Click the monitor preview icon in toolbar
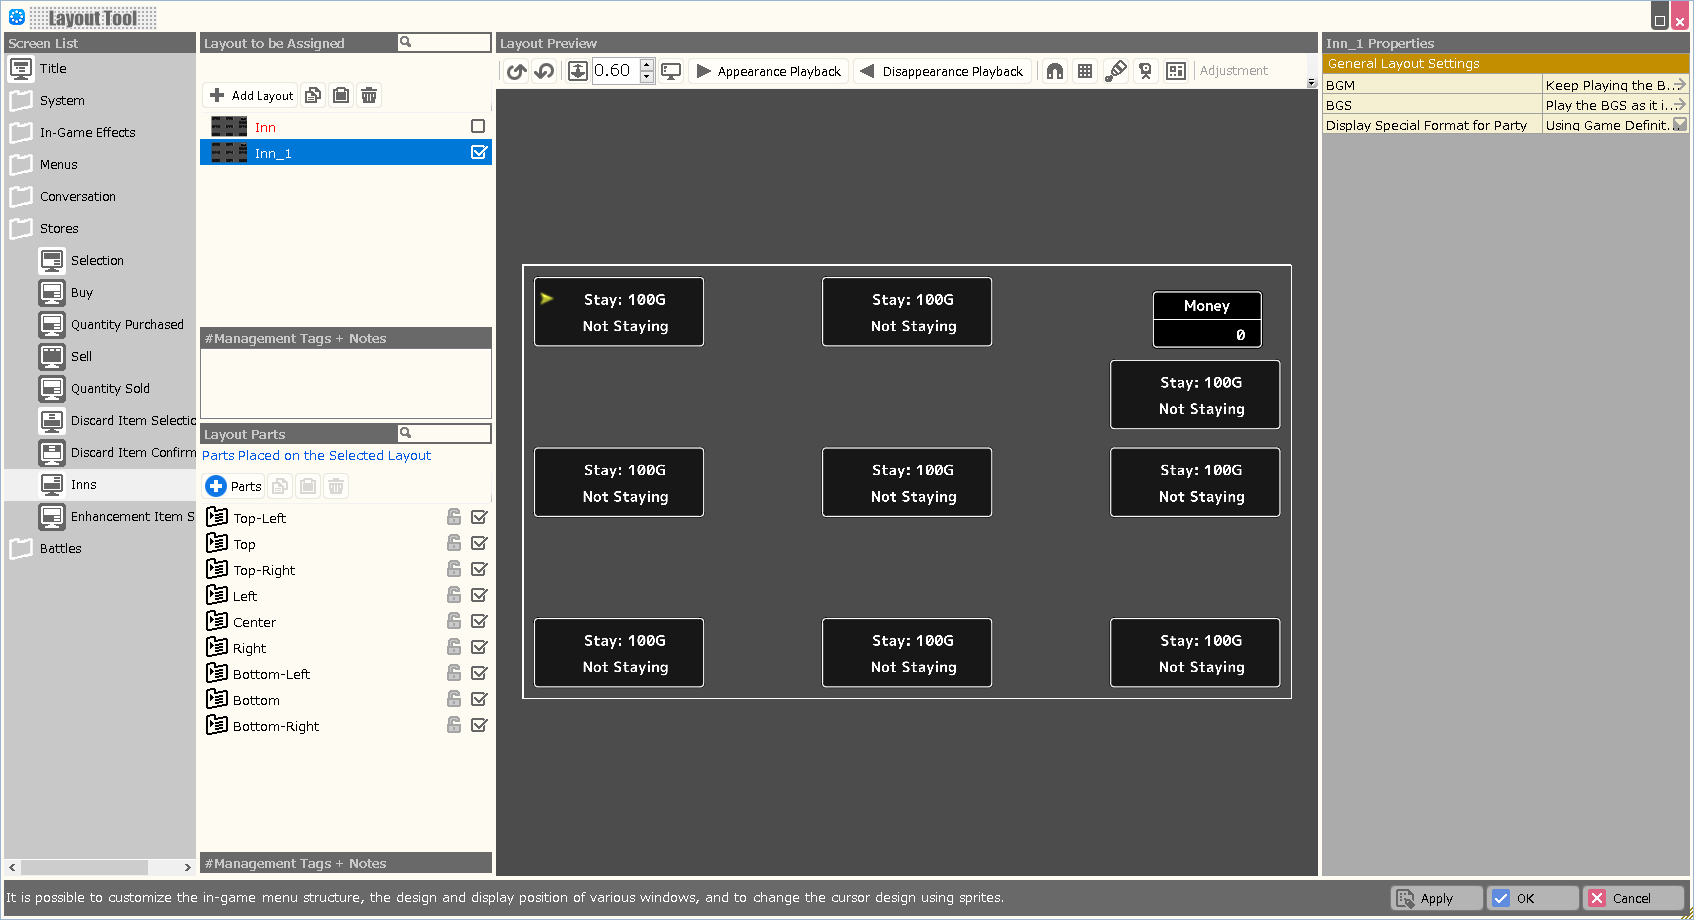This screenshot has height=920, width=1694. tap(671, 71)
